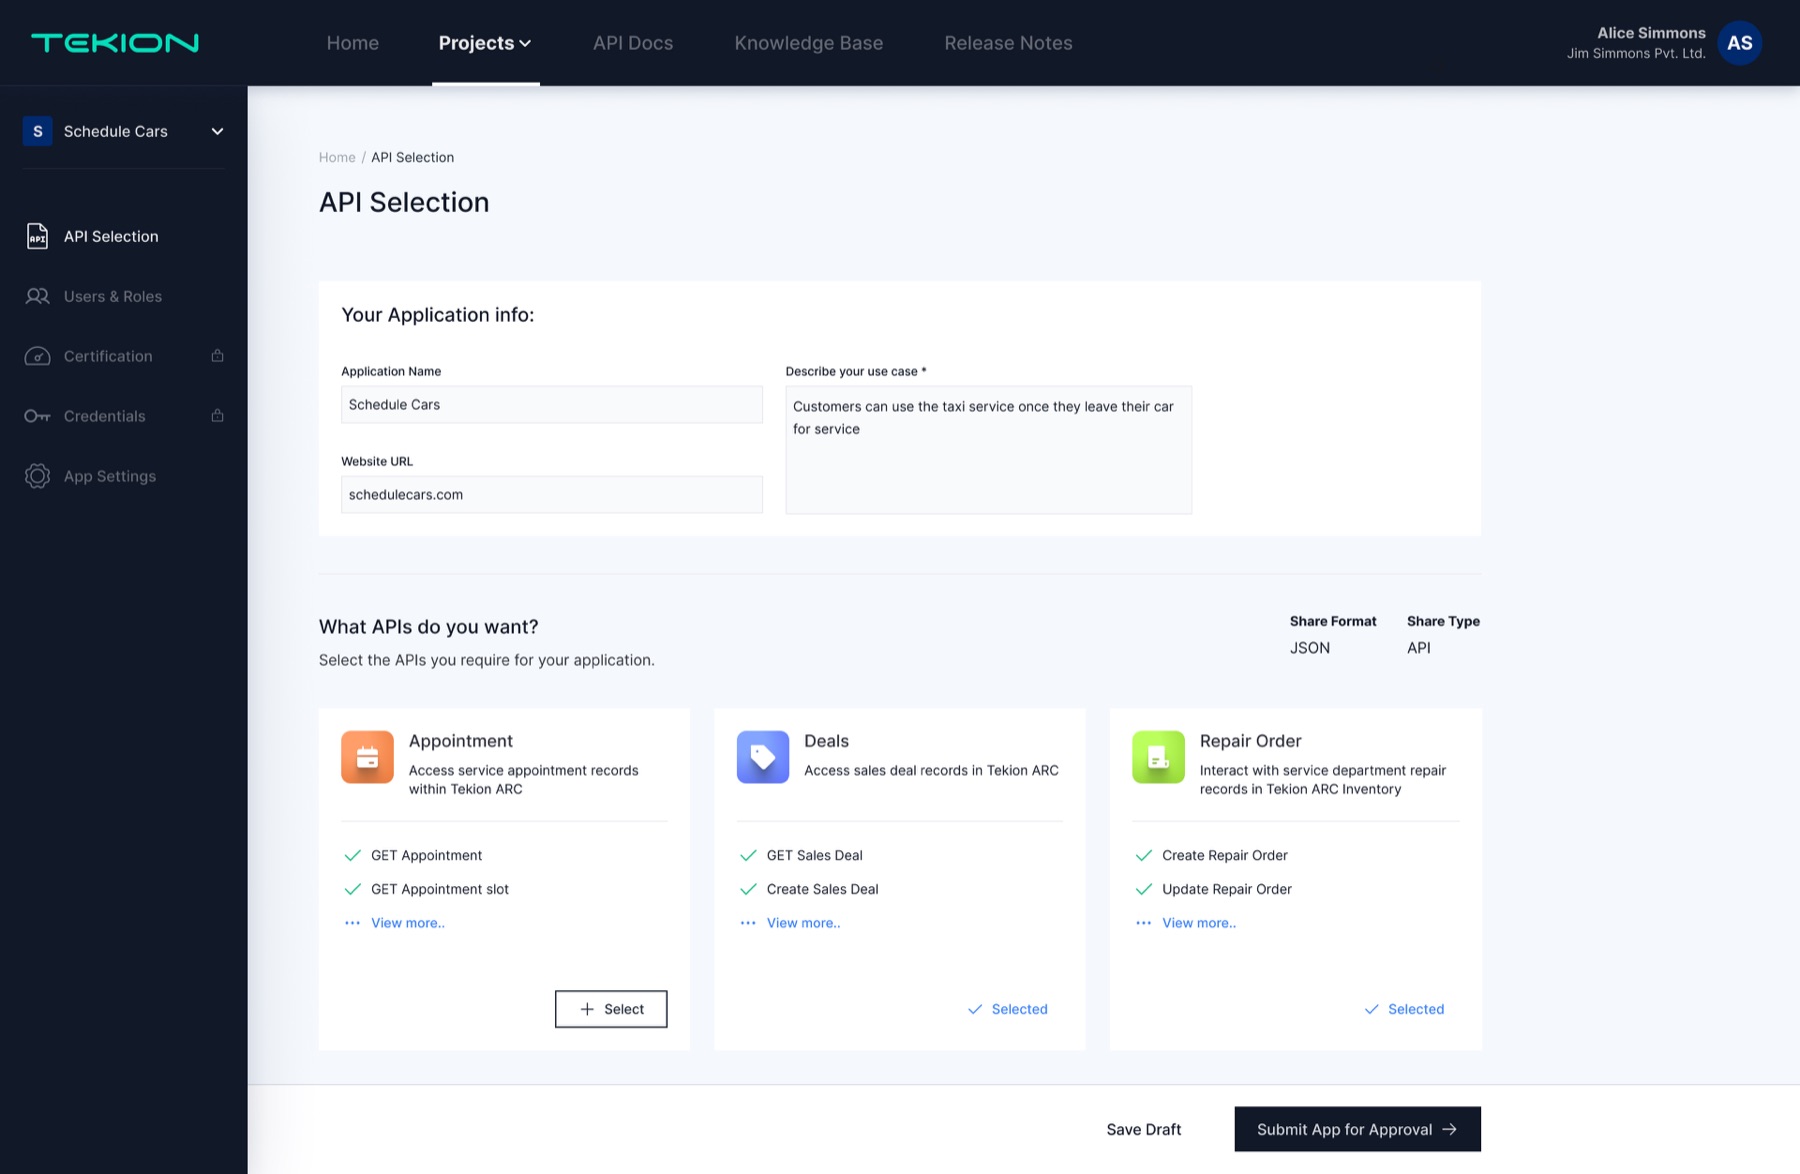Click the blue Deals tag icon
This screenshot has width=1800, height=1174.
tap(763, 757)
